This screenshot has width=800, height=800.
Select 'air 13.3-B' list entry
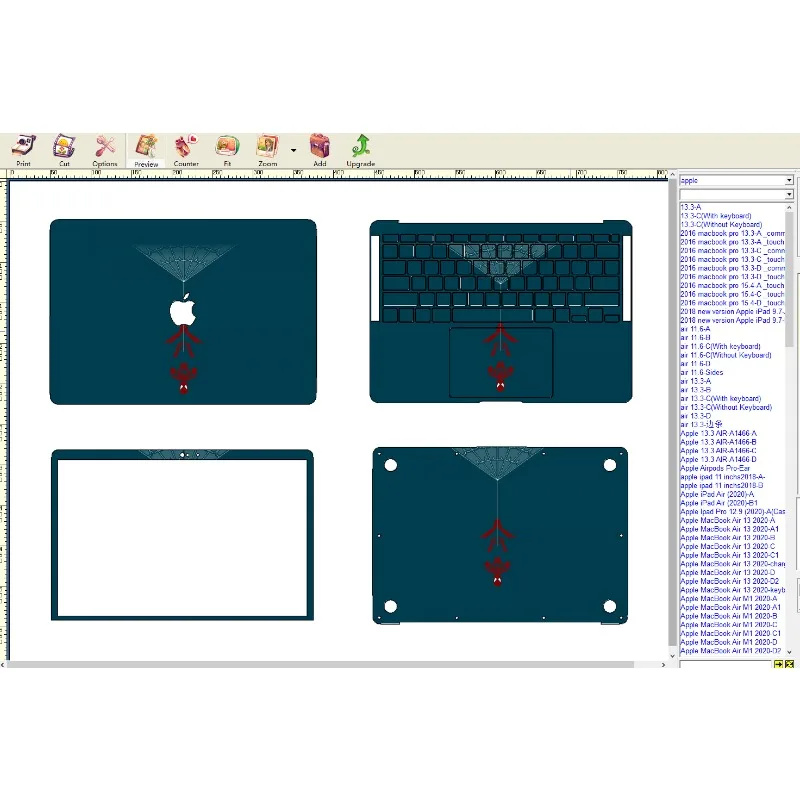coord(695,390)
